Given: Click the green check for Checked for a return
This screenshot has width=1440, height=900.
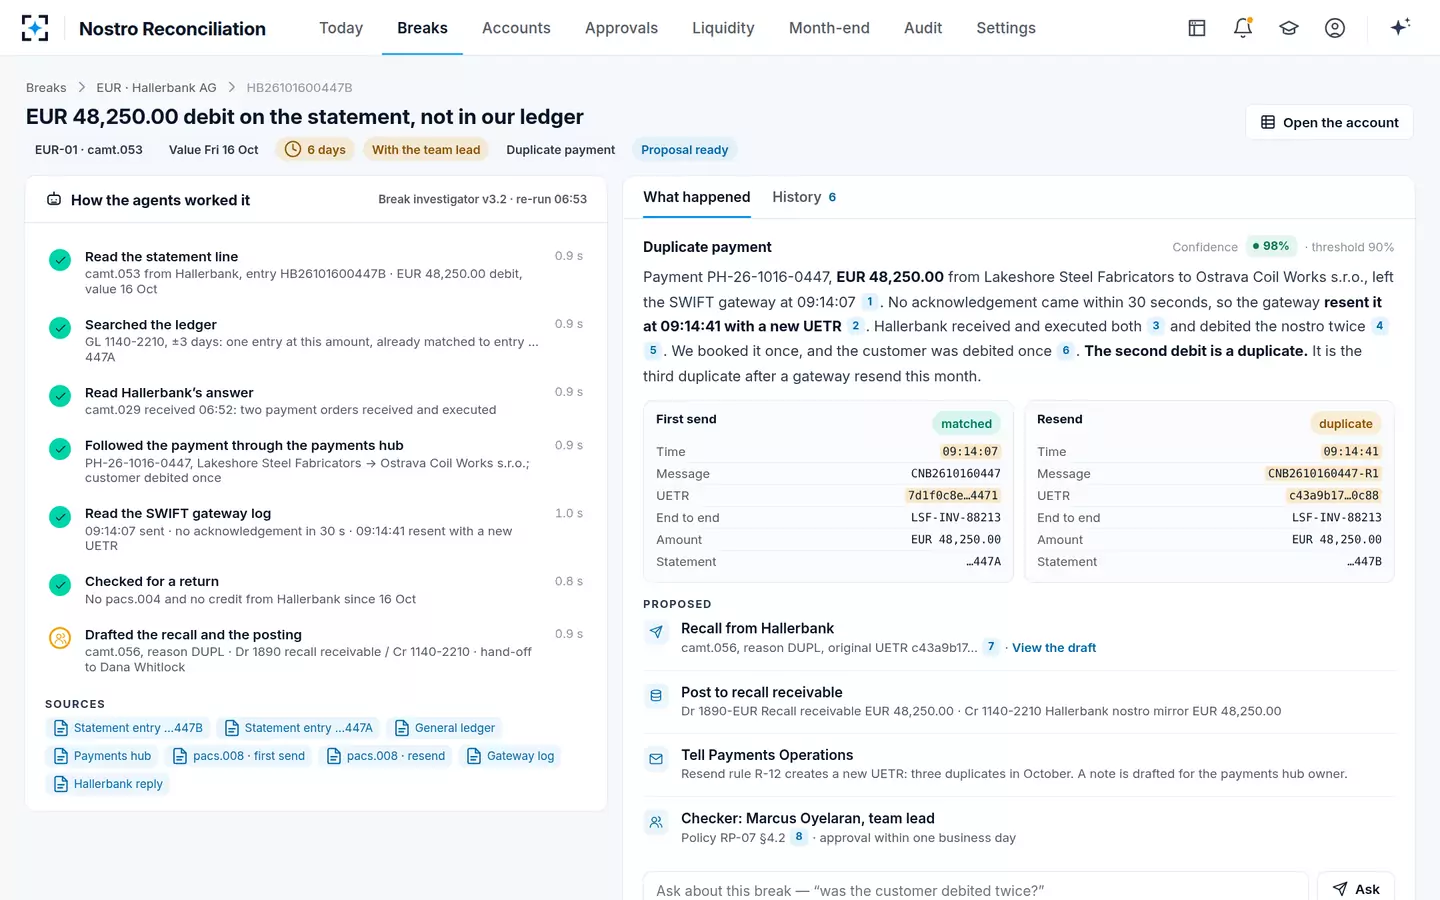Looking at the screenshot, I should [60, 585].
